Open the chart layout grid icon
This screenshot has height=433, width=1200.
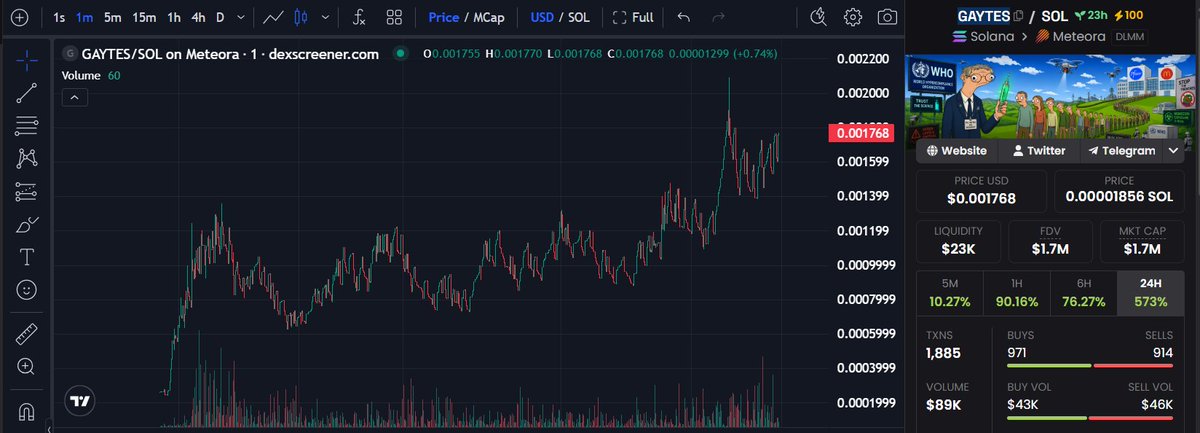[x=394, y=17]
